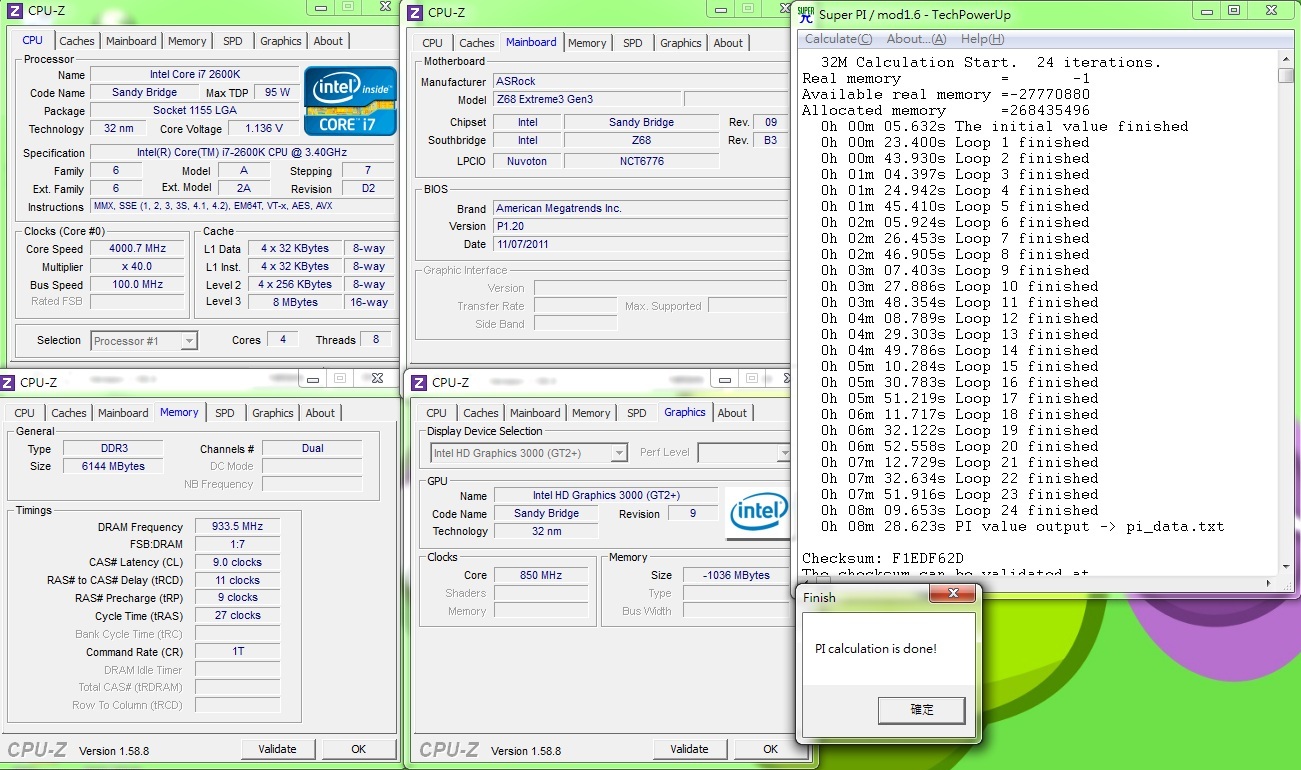Switch to Caches tab in processor window
This screenshot has height=770, width=1301.
[77, 41]
